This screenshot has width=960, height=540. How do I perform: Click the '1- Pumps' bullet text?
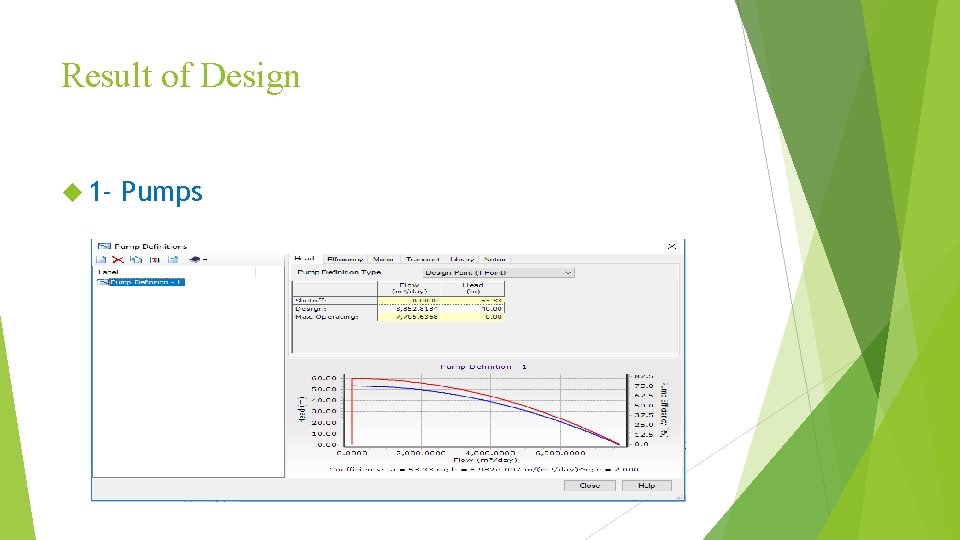click(x=146, y=192)
